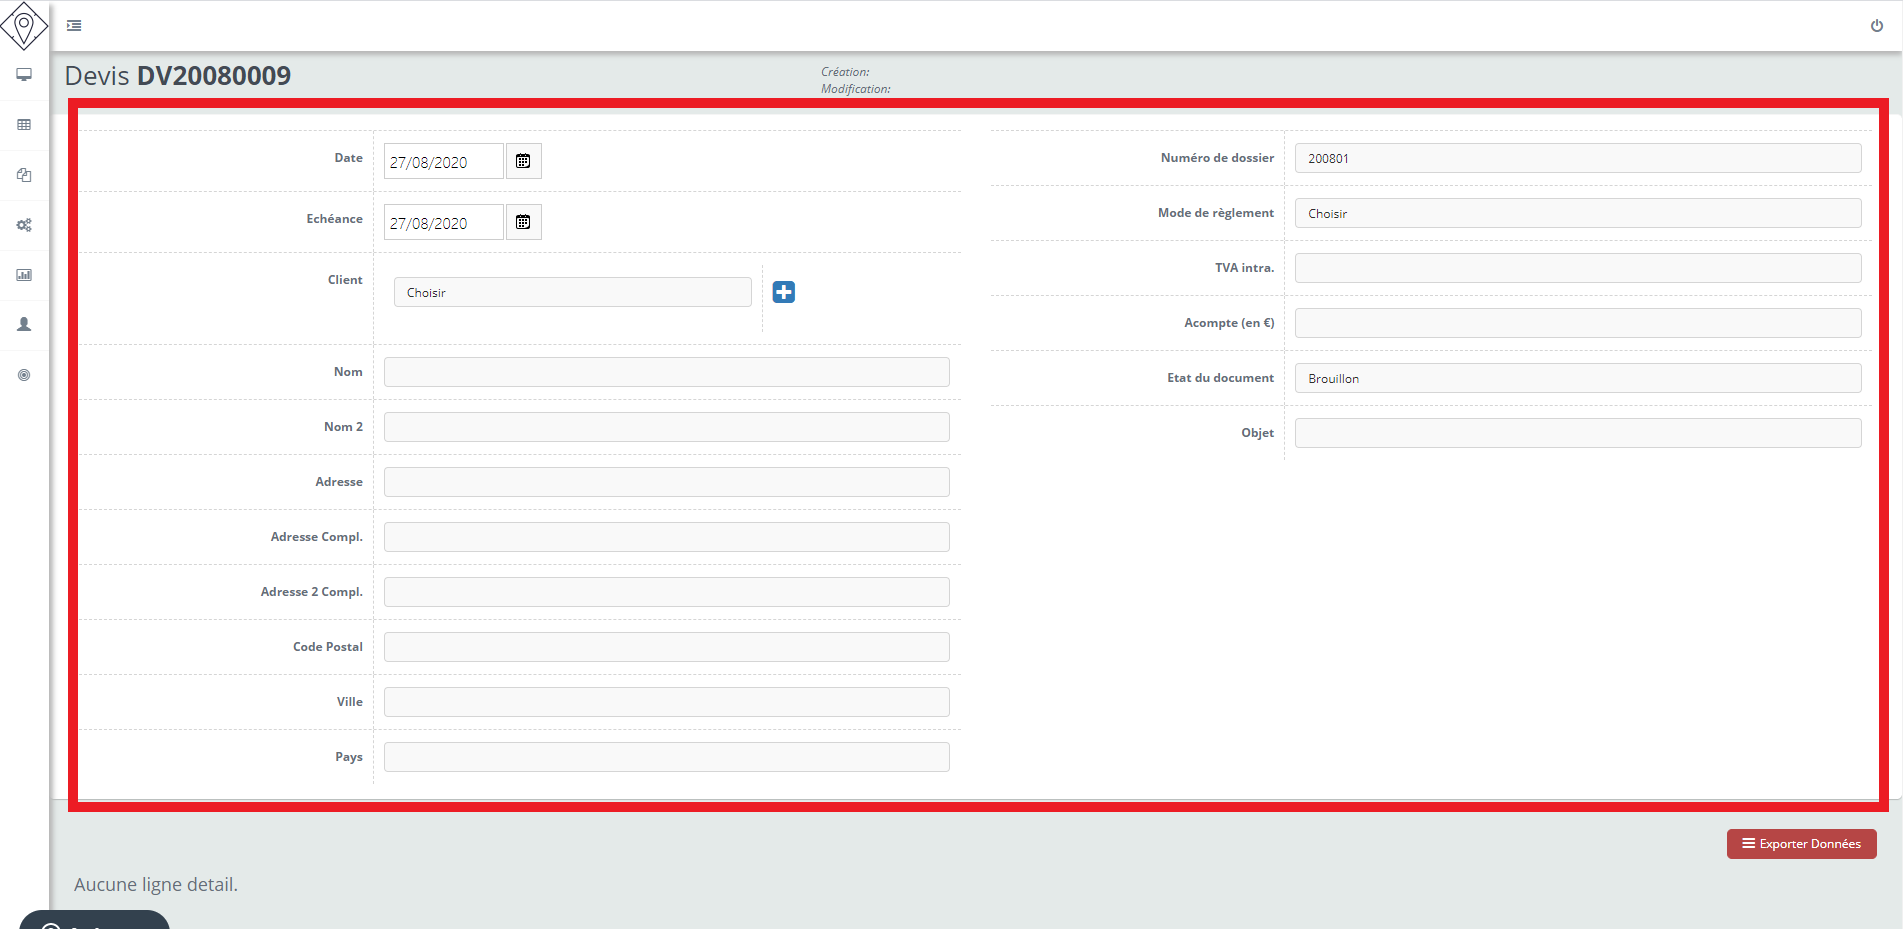1903x929 pixels.
Task: Focus the Code Postal input field
Action: coord(666,647)
